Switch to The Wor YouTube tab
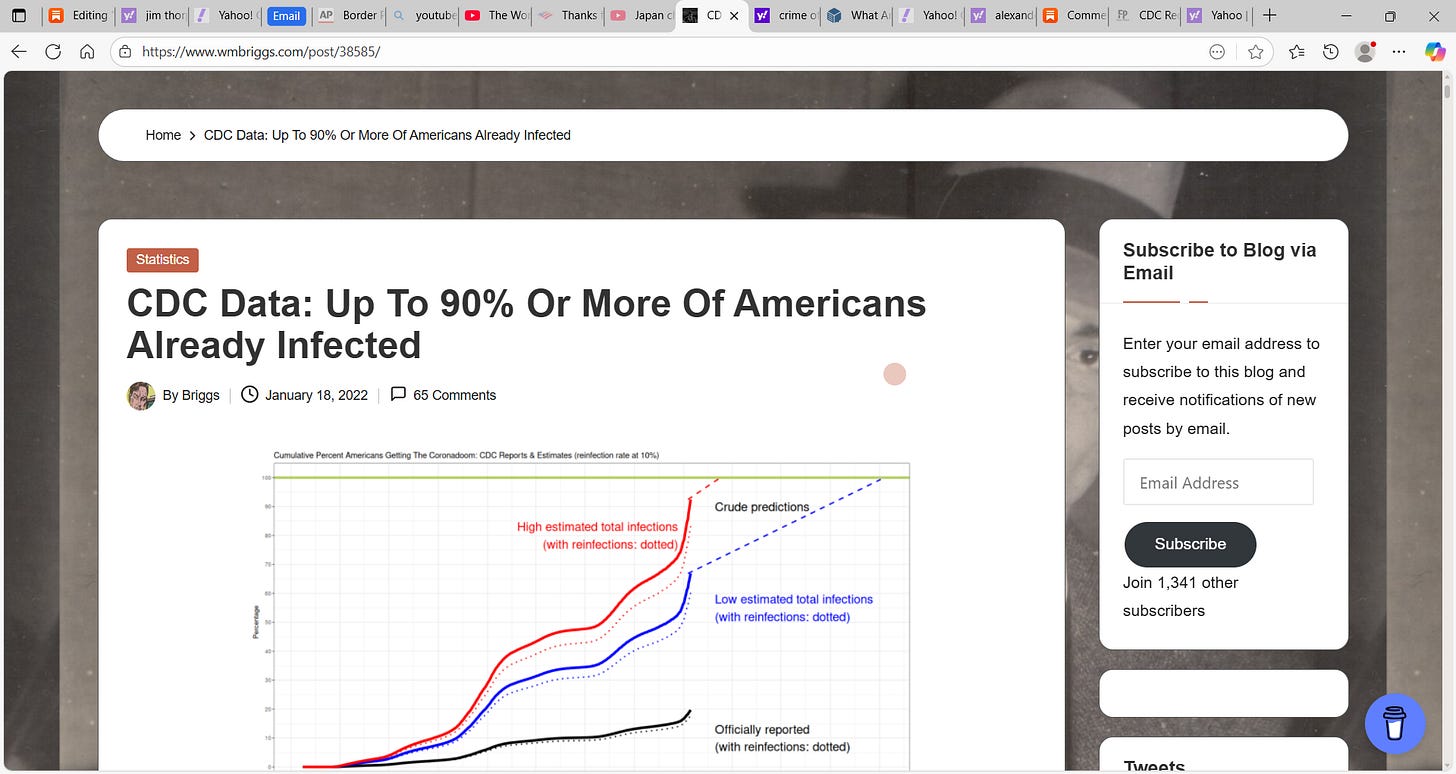1456x774 pixels. 496,16
